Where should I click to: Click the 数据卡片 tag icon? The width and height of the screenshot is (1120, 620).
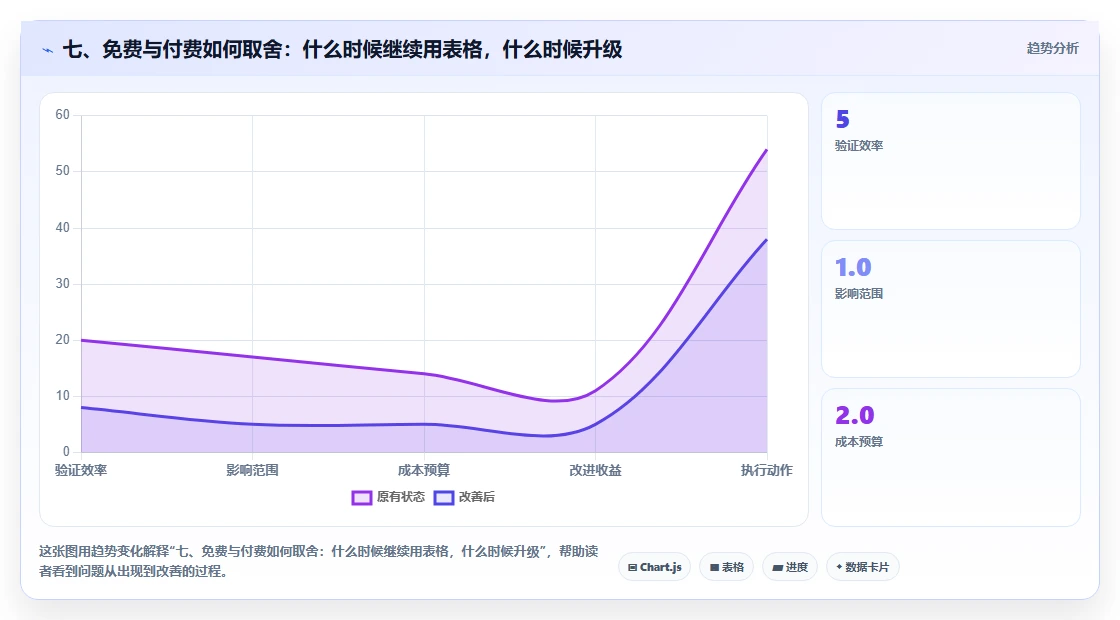tap(839, 567)
